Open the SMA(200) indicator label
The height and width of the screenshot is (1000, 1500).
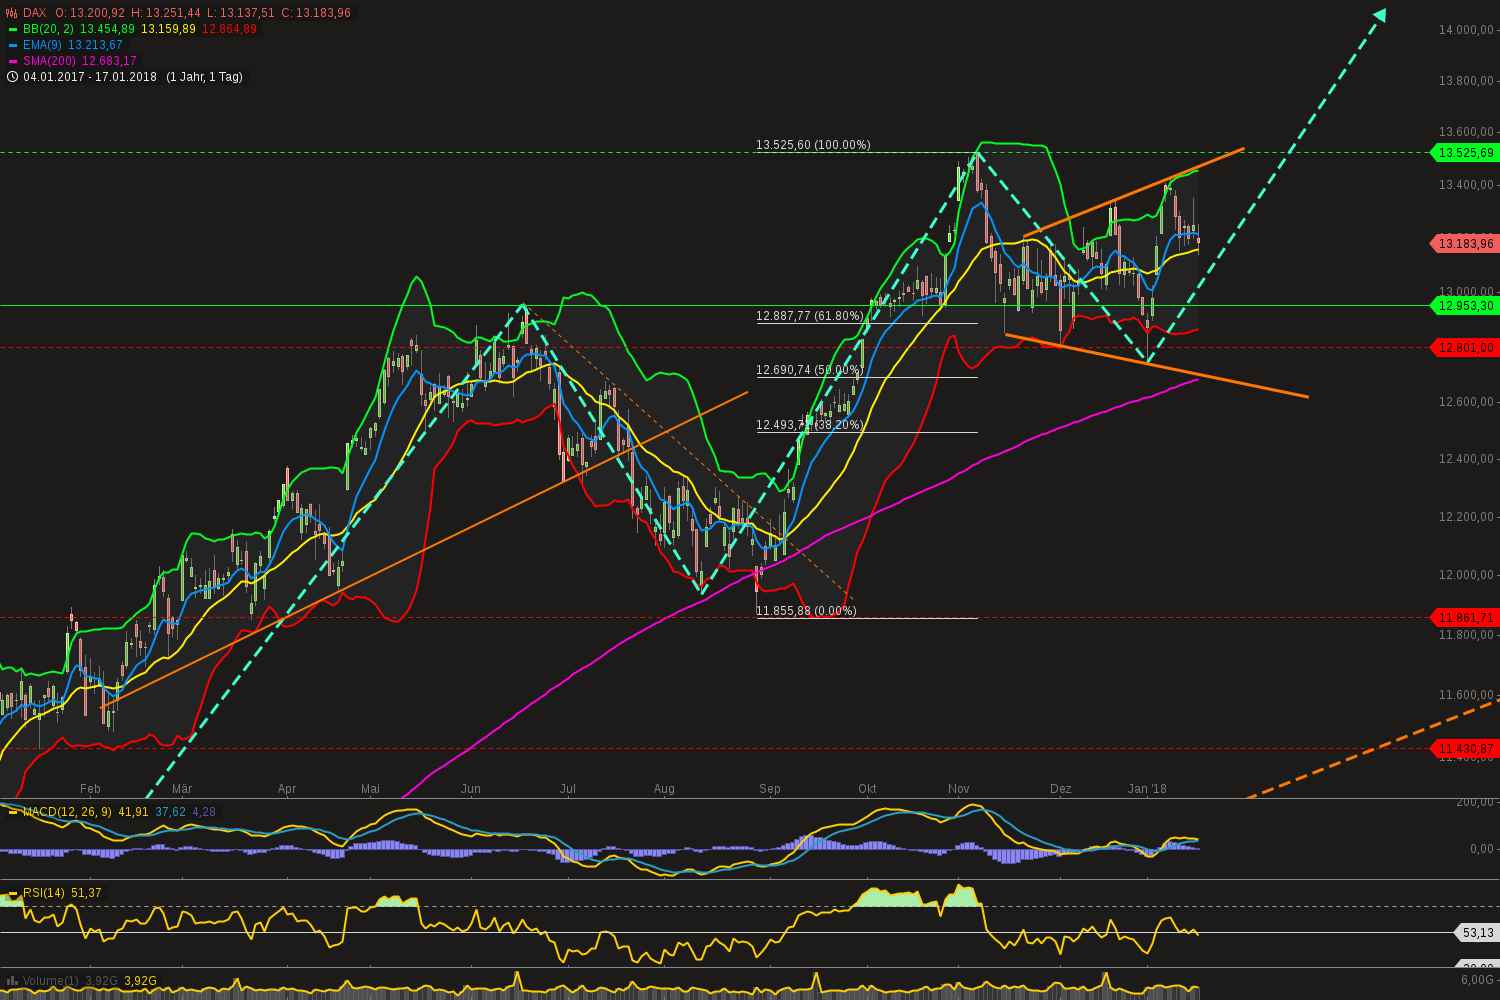click(x=50, y=61)
